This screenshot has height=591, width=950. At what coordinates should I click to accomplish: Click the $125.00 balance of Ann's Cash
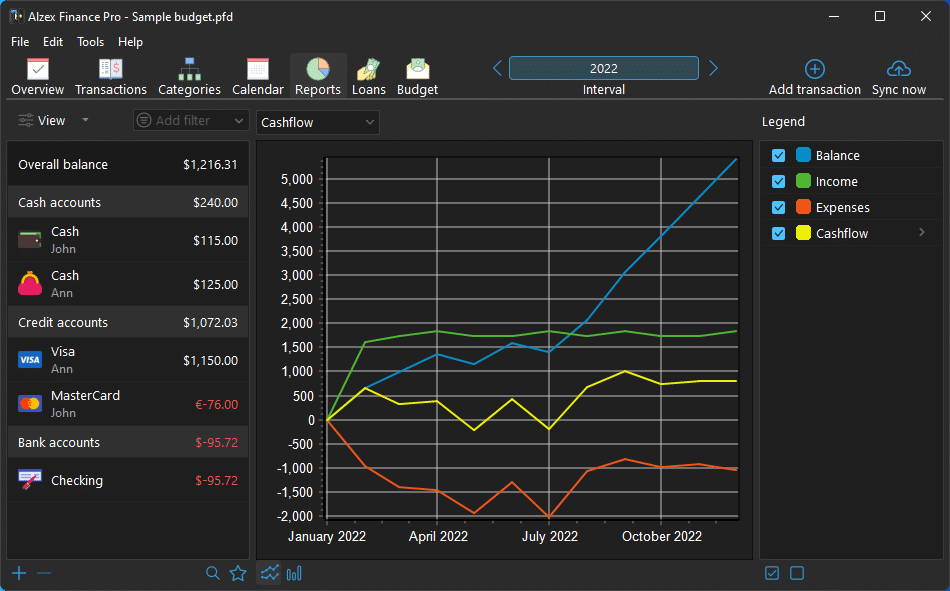pos(215,284)
